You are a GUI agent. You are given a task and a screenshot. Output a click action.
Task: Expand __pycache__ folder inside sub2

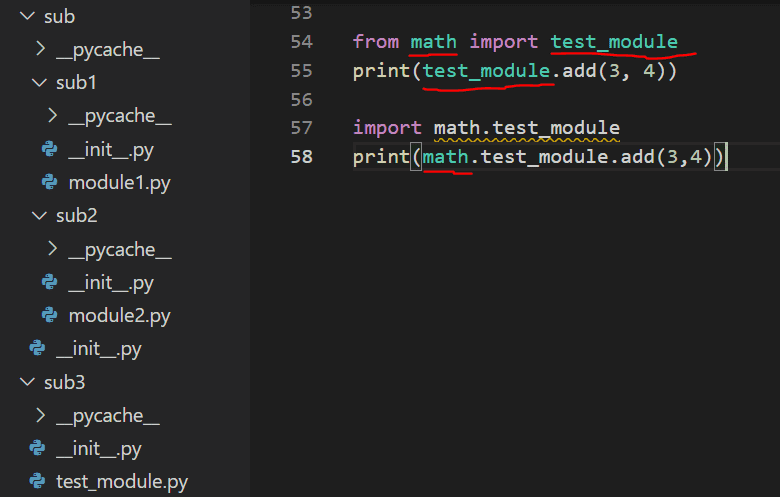pos(53,249)
